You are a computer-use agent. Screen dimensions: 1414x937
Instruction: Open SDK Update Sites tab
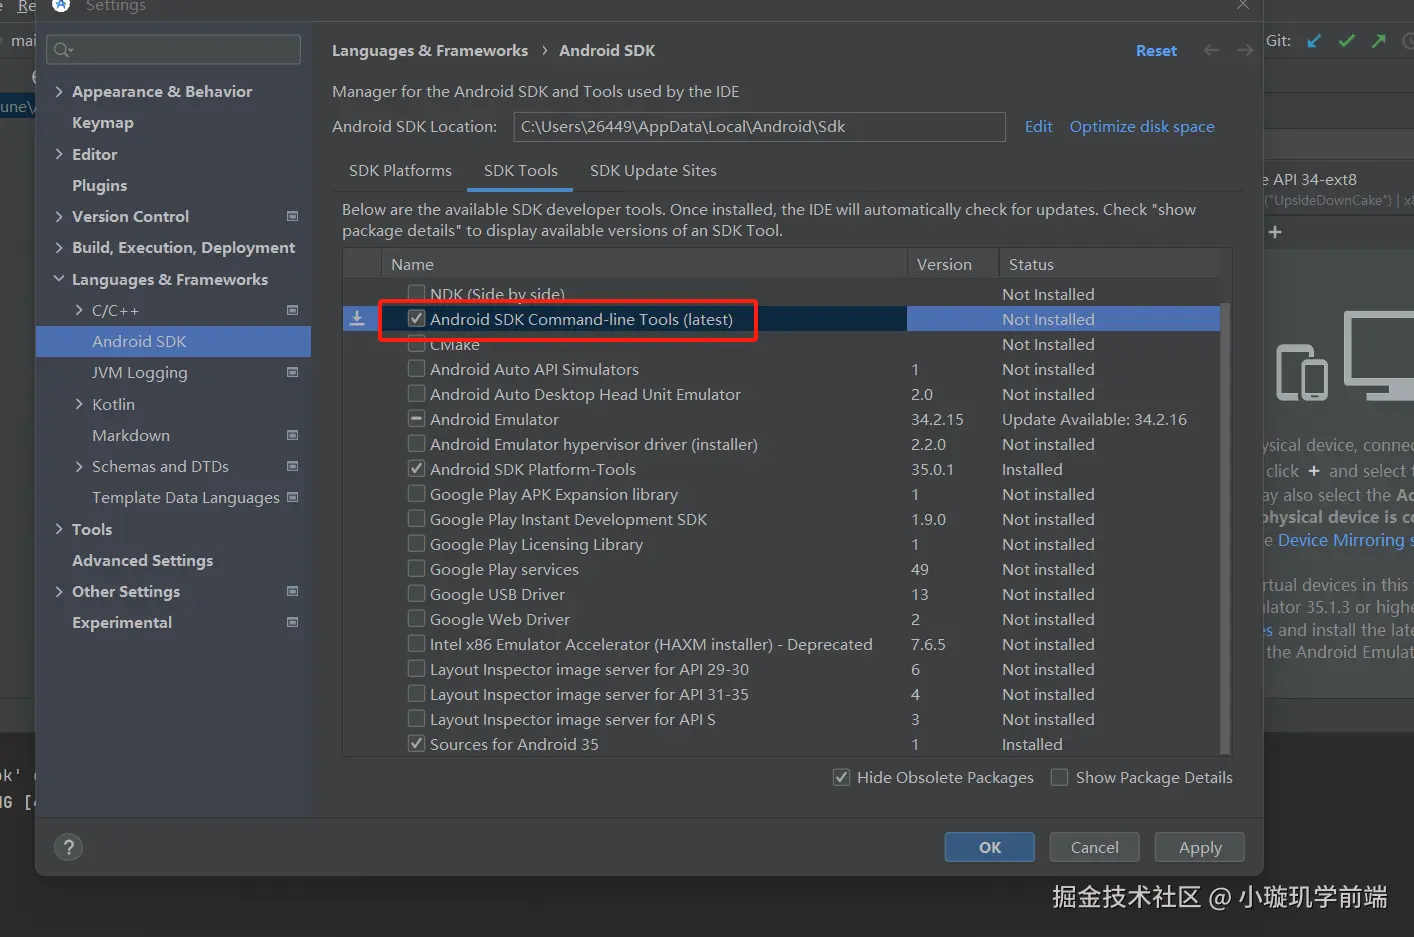pyautogui.click(x=653, y=170)
